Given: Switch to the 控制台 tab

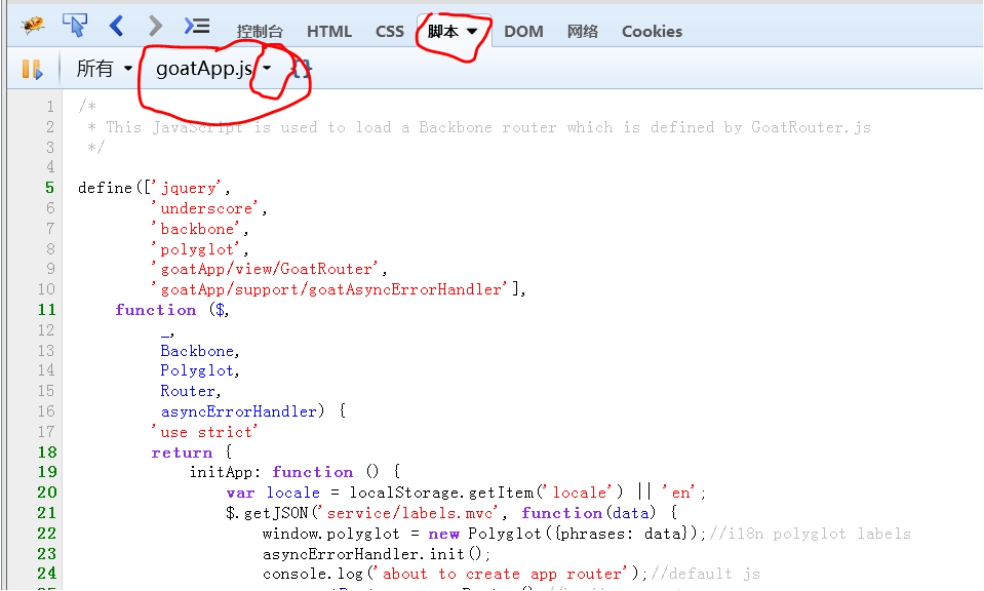Looking at the screenshot, I should (260, 31).
